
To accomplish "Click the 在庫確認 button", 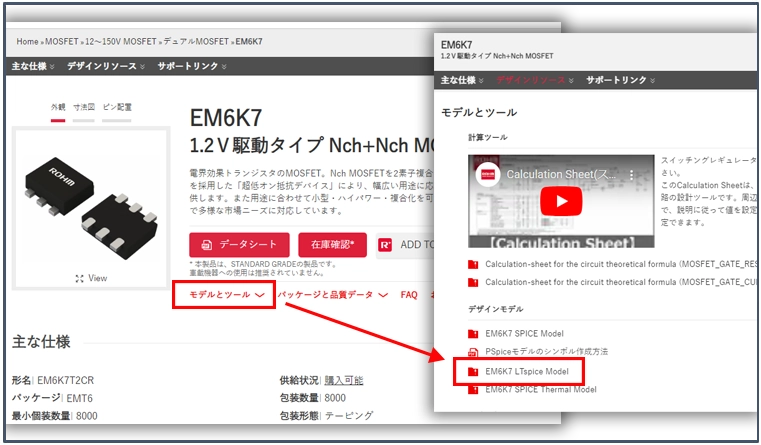I will click(332, 245).
